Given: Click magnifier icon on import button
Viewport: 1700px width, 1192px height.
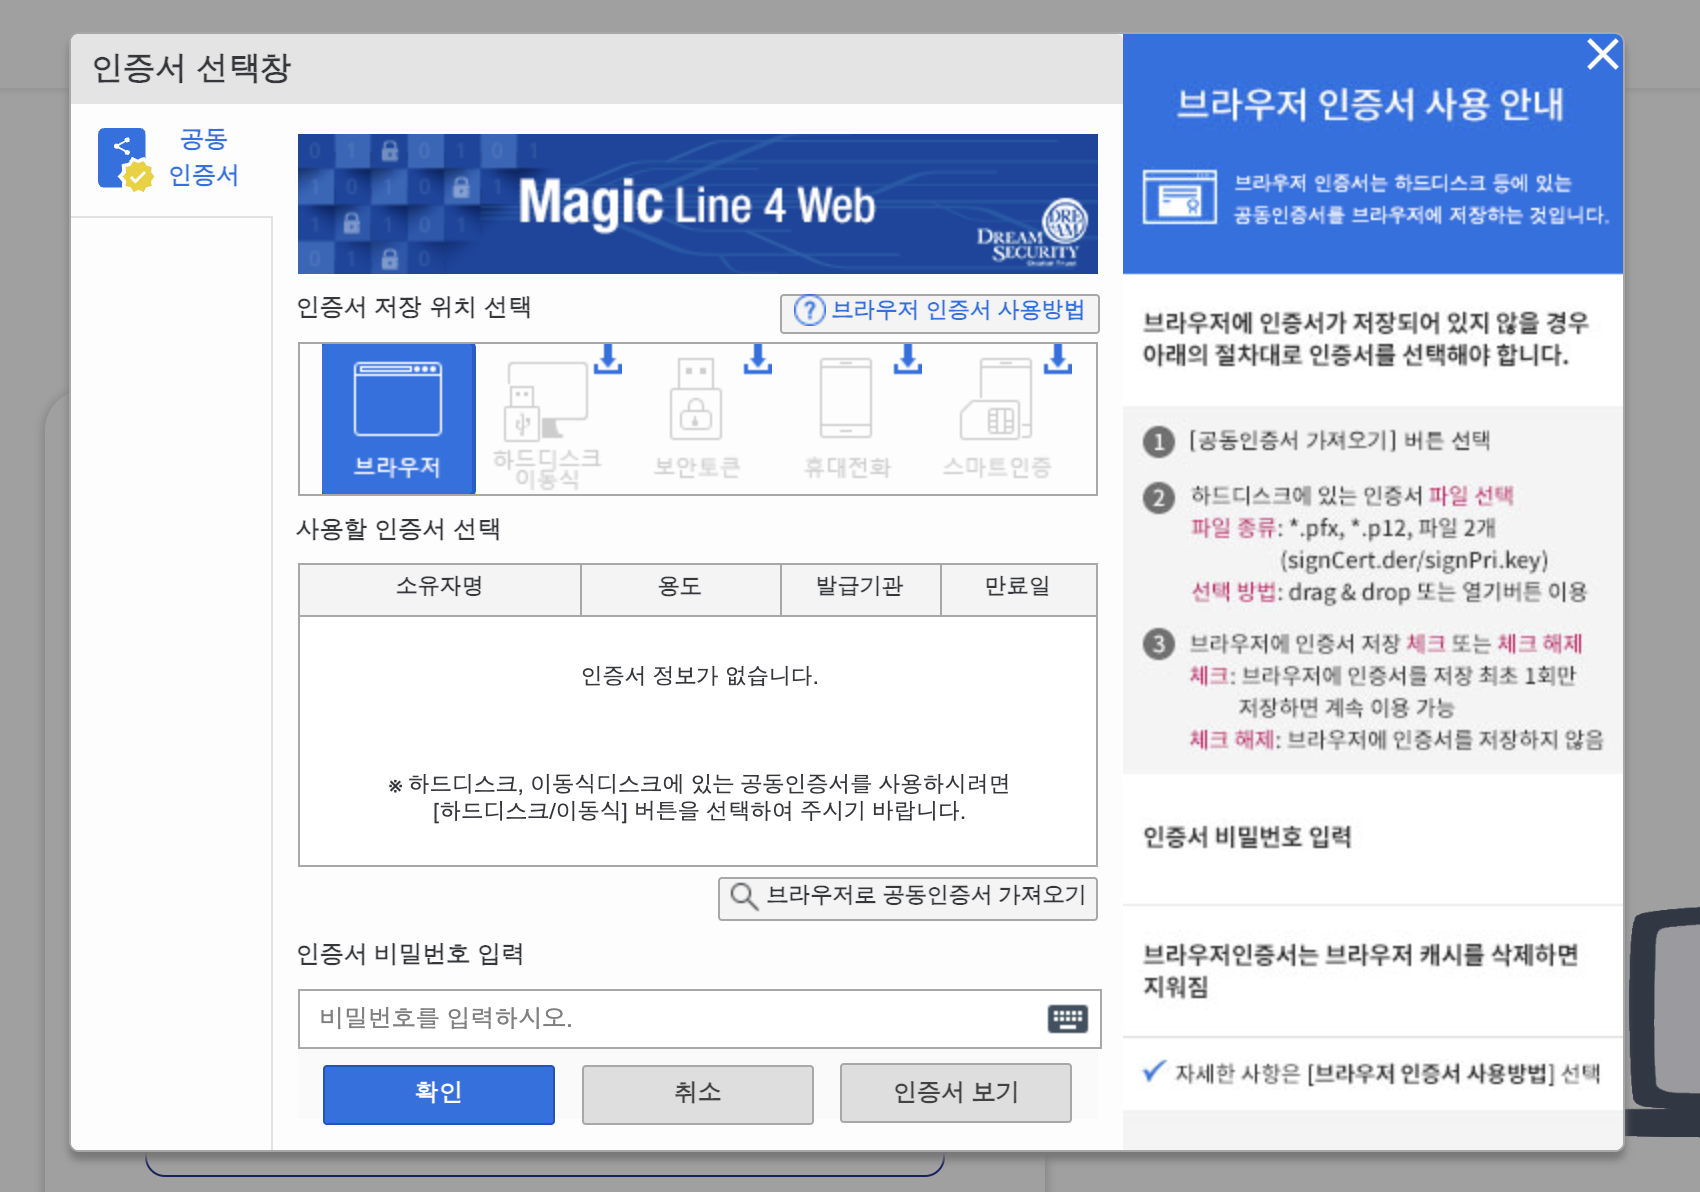Looking at the screenshot, I should 743,896.
